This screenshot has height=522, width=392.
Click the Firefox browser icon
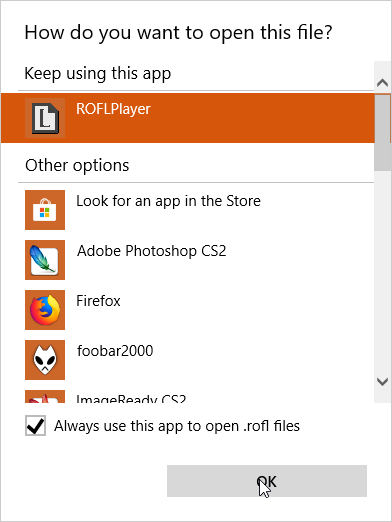tap(45, 310)
